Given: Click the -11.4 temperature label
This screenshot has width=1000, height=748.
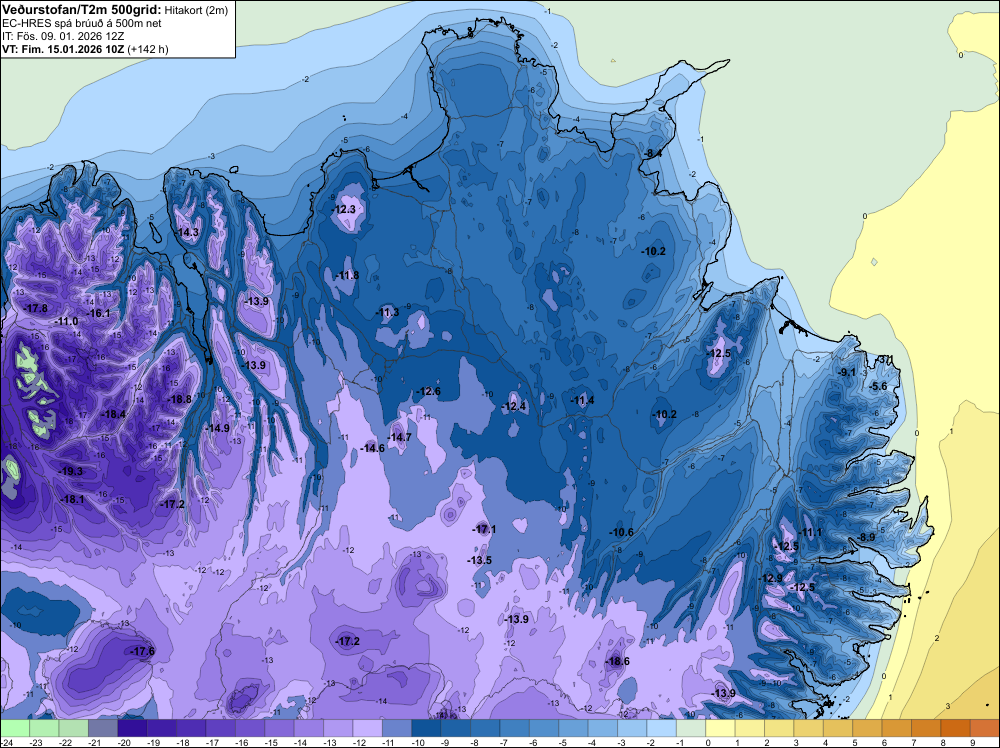Looking at the screenshot, I should point(582,400).
